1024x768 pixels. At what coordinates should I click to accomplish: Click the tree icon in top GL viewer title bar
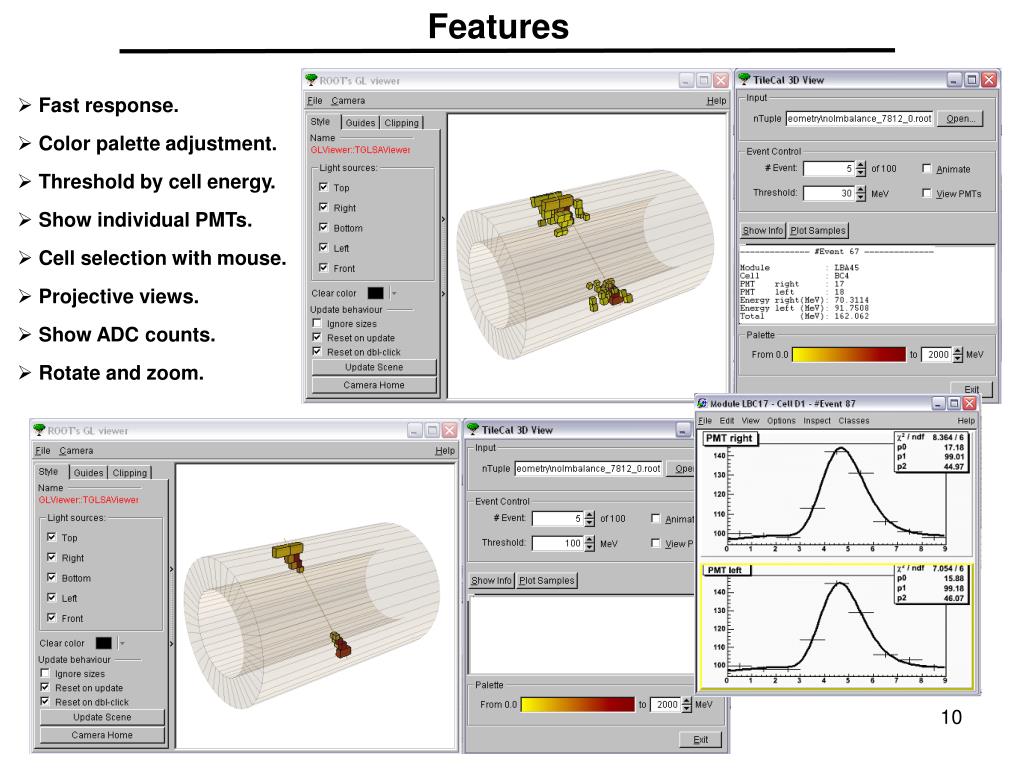(x=312, y=80)
